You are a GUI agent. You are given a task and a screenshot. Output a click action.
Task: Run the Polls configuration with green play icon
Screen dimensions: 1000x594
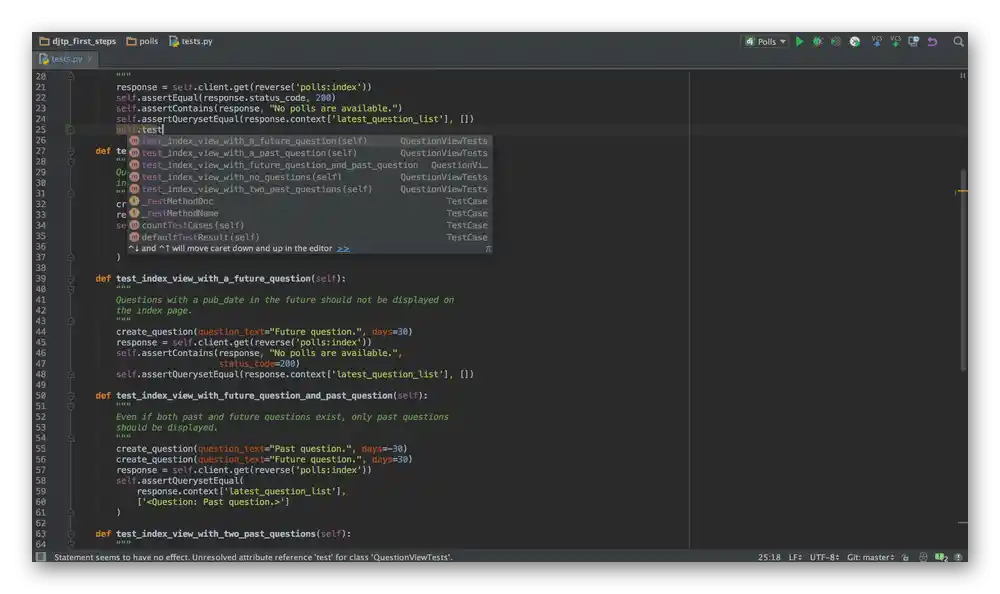click(799, 41)
